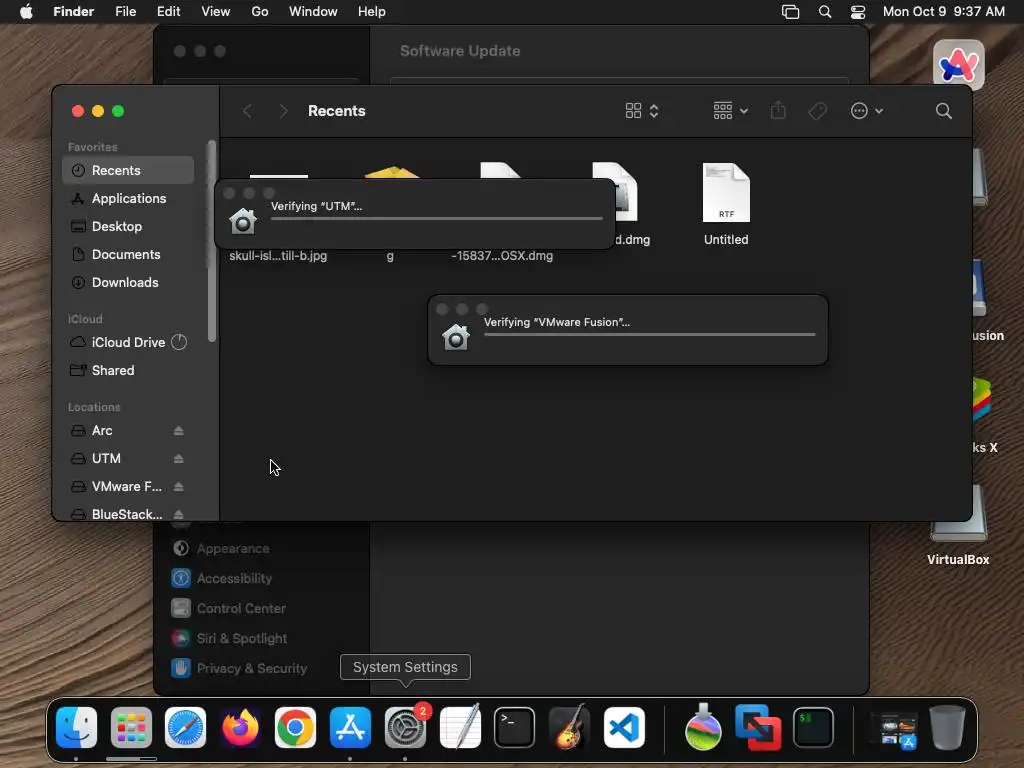1024x768 pixels.
Task: Click the Stage Manager icon in menu bar
Action: [x=790, y=12]
